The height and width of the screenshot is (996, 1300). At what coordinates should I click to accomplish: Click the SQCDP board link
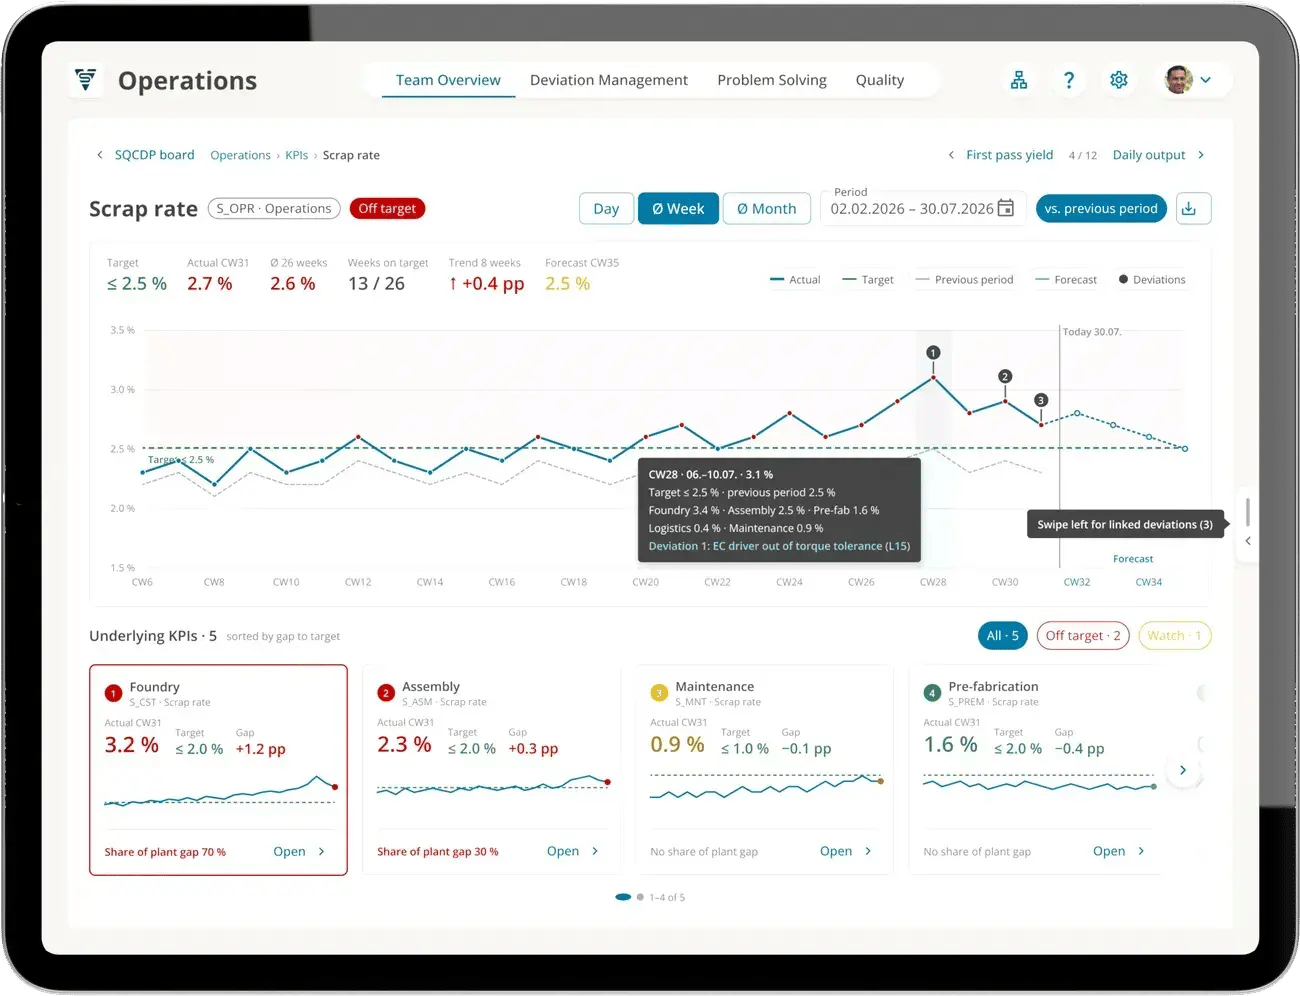[154, 155]
